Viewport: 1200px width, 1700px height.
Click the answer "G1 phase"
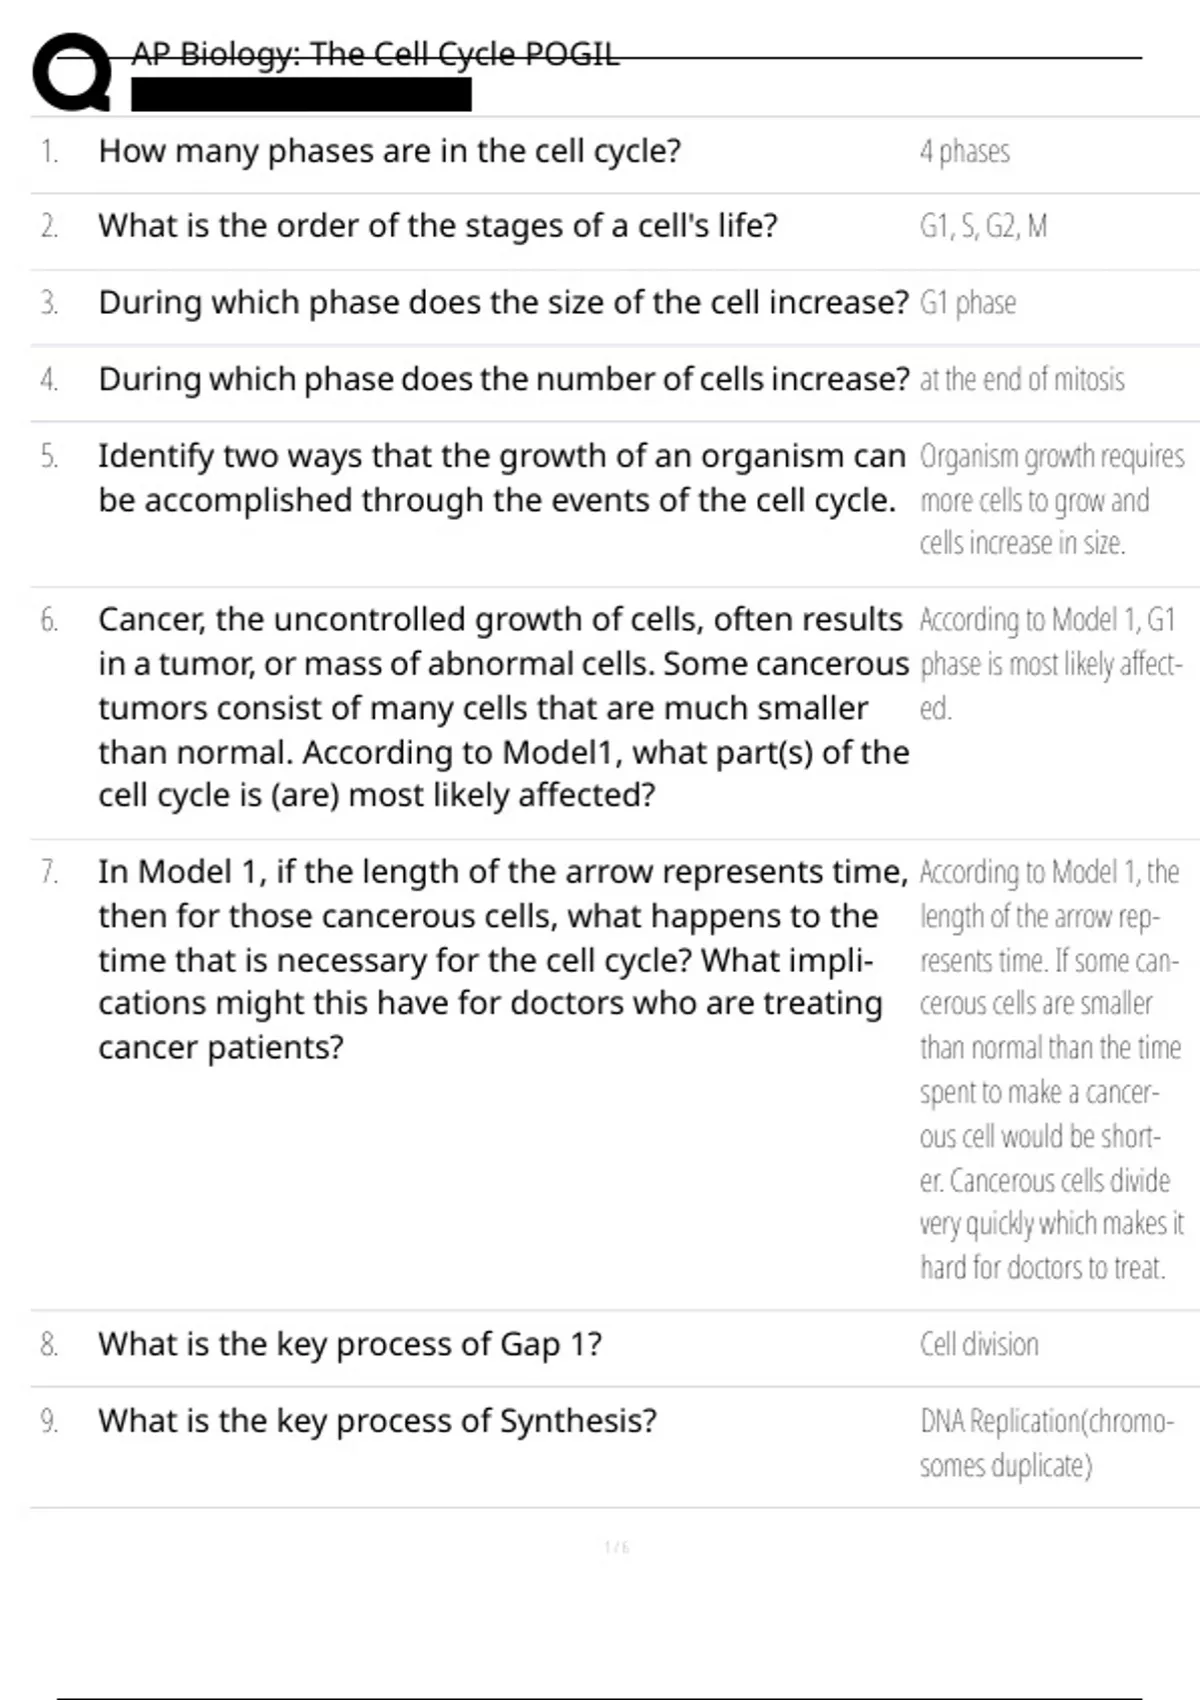coord(967,303)
